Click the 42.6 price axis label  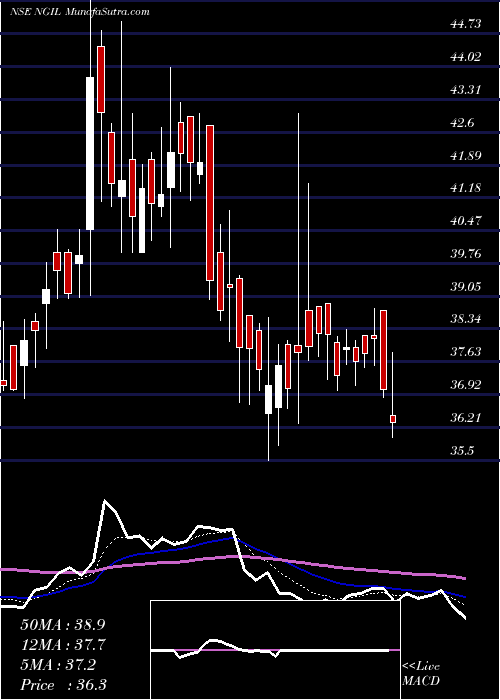pos(463,123)
